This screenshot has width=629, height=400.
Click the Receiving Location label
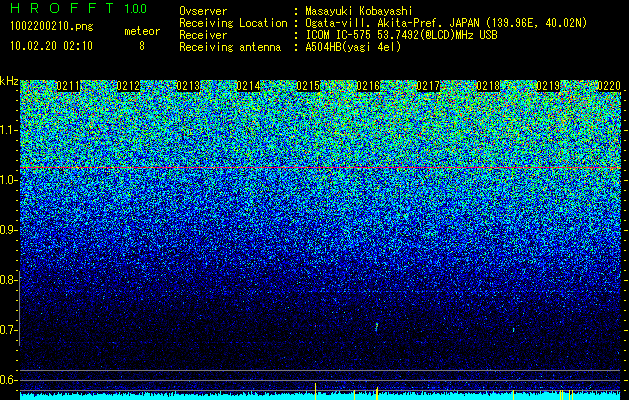pyautogui.click(x=233, y=23)
